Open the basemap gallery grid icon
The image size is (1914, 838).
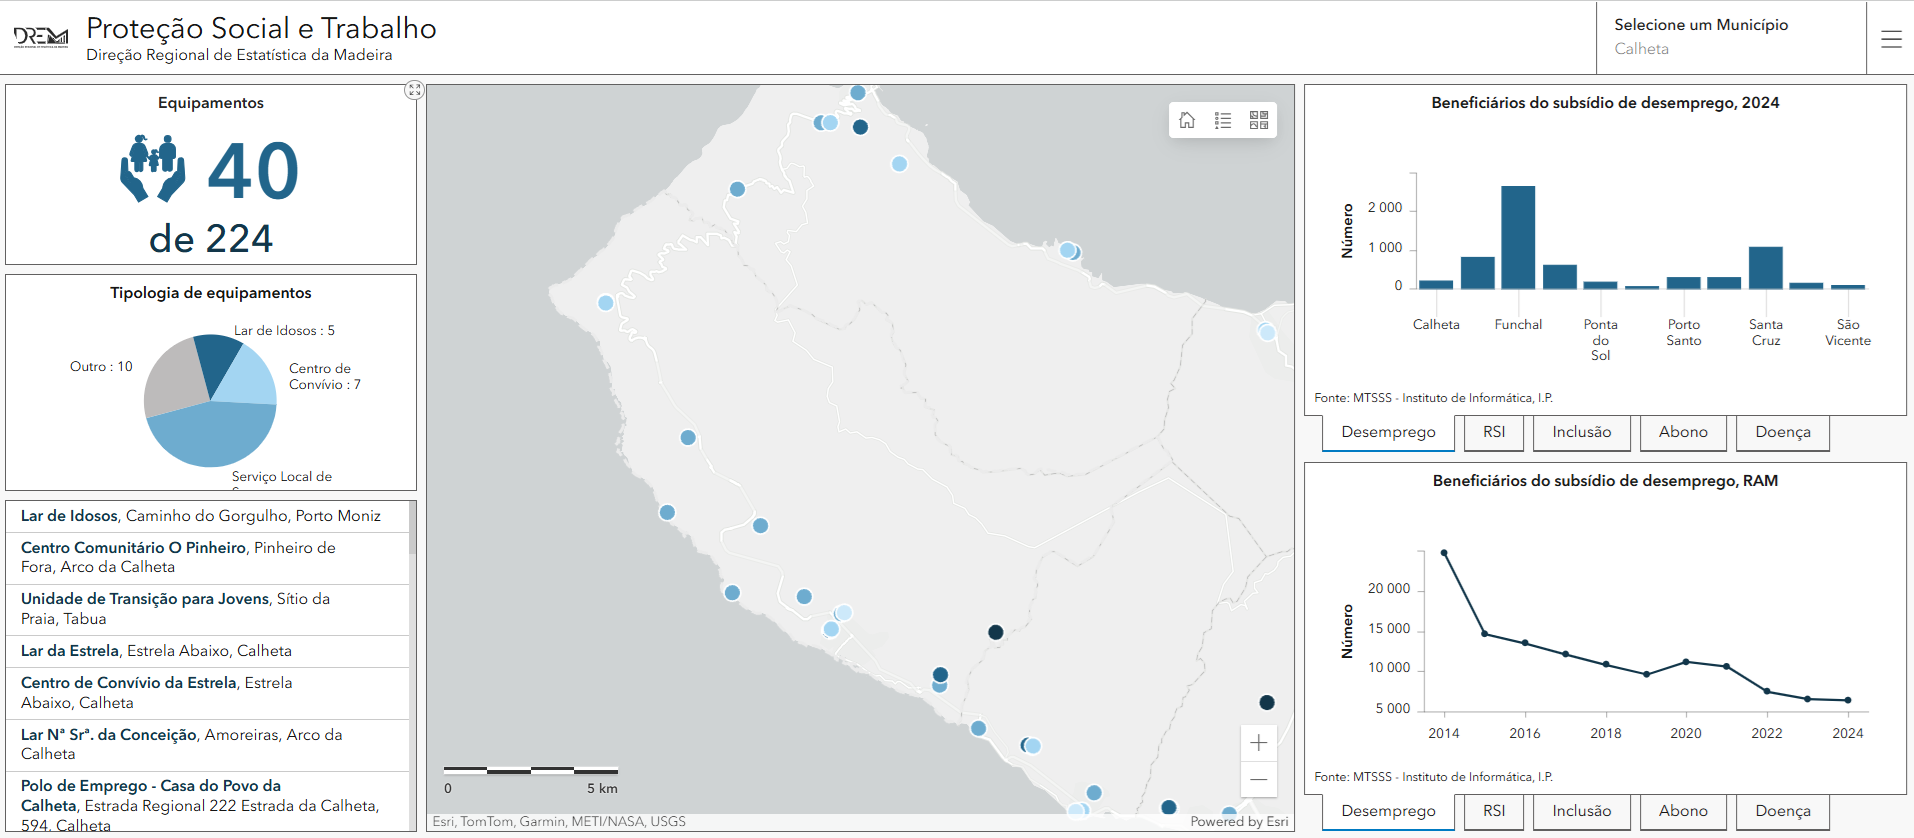[1259, 121]
